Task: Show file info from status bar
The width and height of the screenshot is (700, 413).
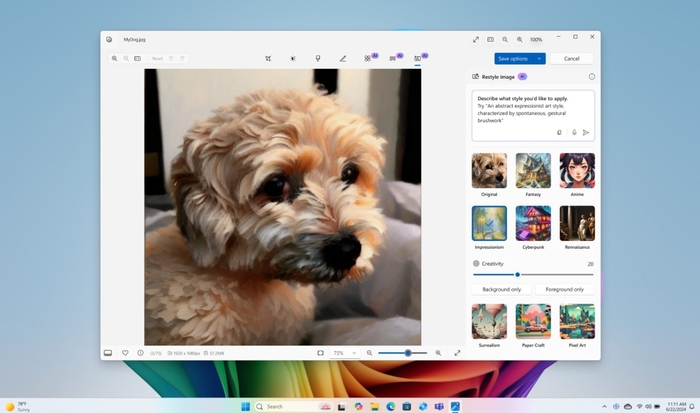Action: (x=140, y=353)
